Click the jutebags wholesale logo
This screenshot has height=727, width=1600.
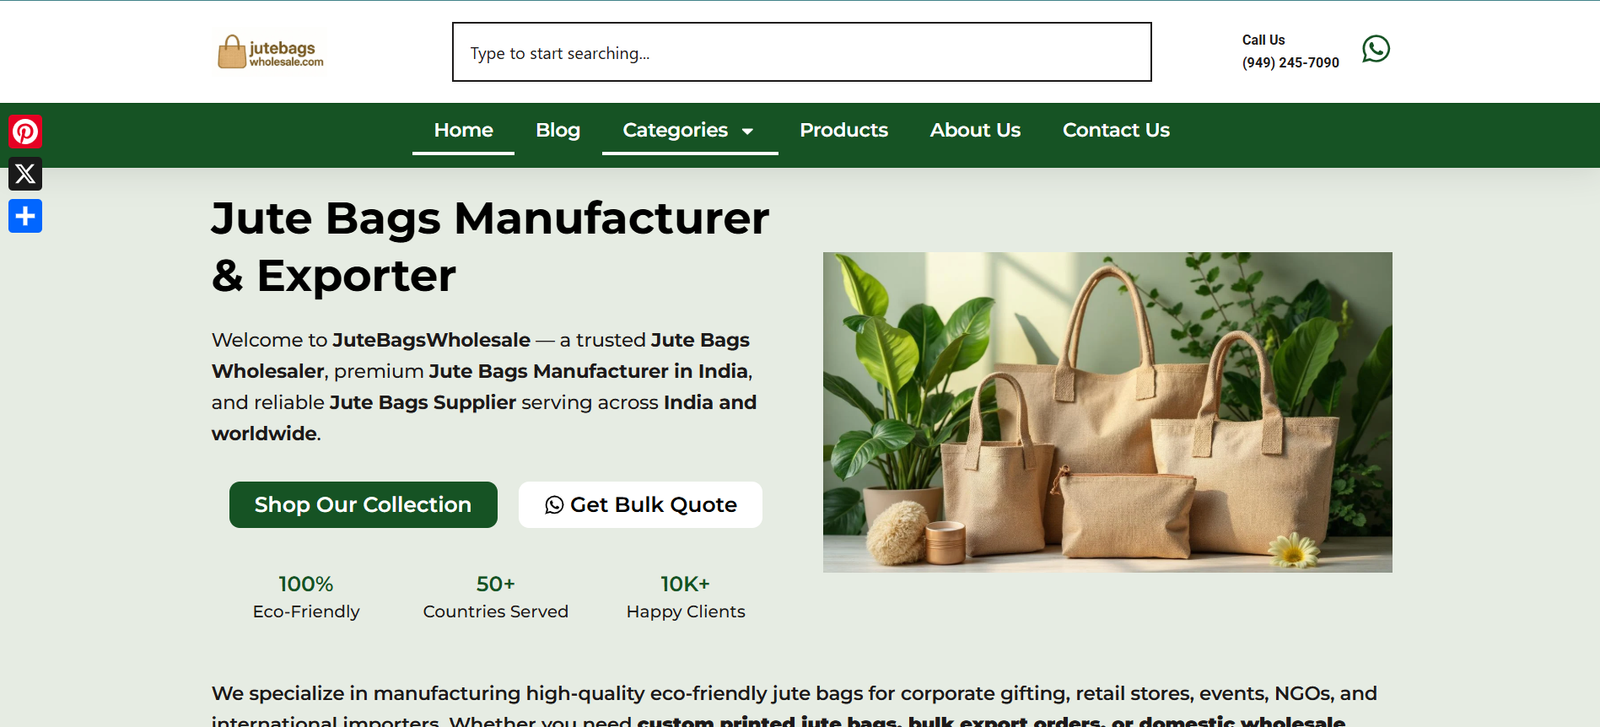[271, 52]
